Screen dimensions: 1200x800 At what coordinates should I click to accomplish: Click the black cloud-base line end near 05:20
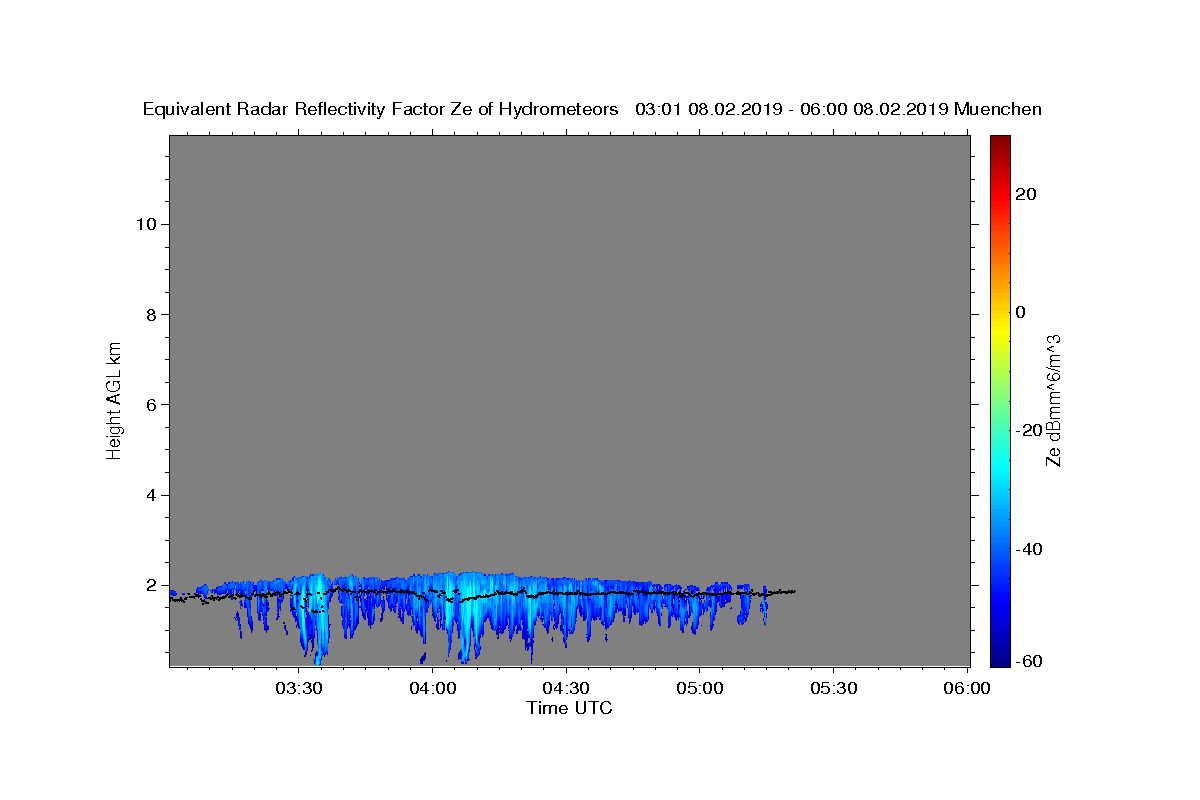[792, 591]
